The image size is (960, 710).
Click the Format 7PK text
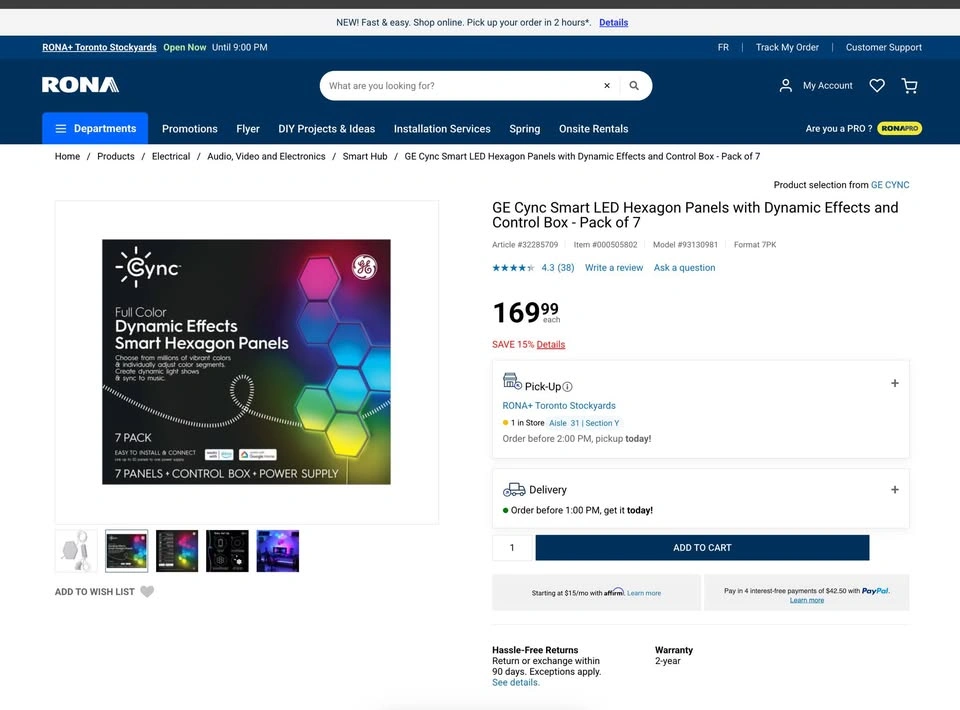pos(755,245)
